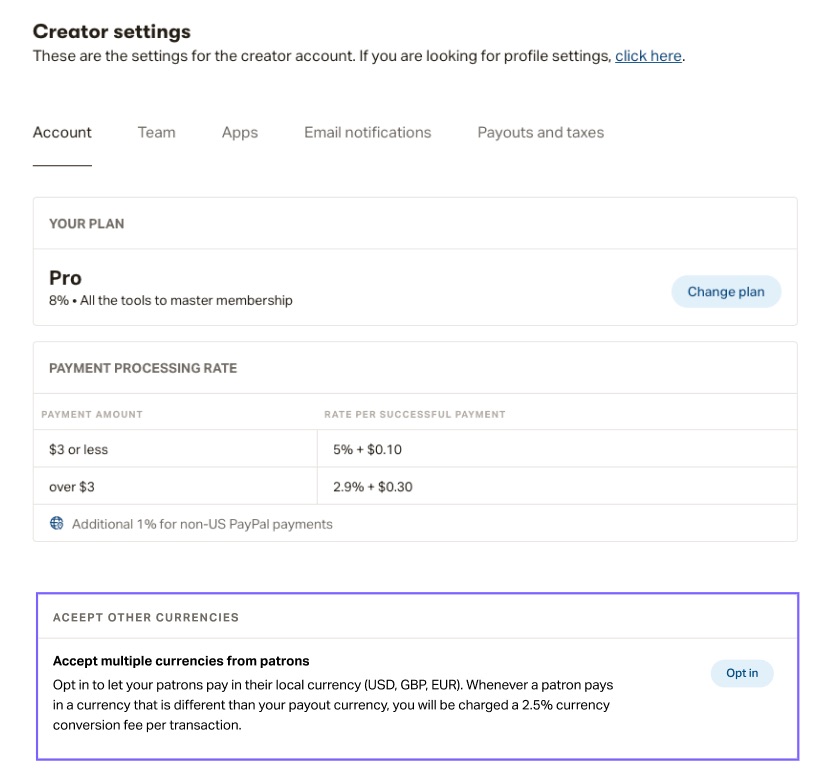
Task: Click the Payment Processing Rate header
Action: click(143, 368)
